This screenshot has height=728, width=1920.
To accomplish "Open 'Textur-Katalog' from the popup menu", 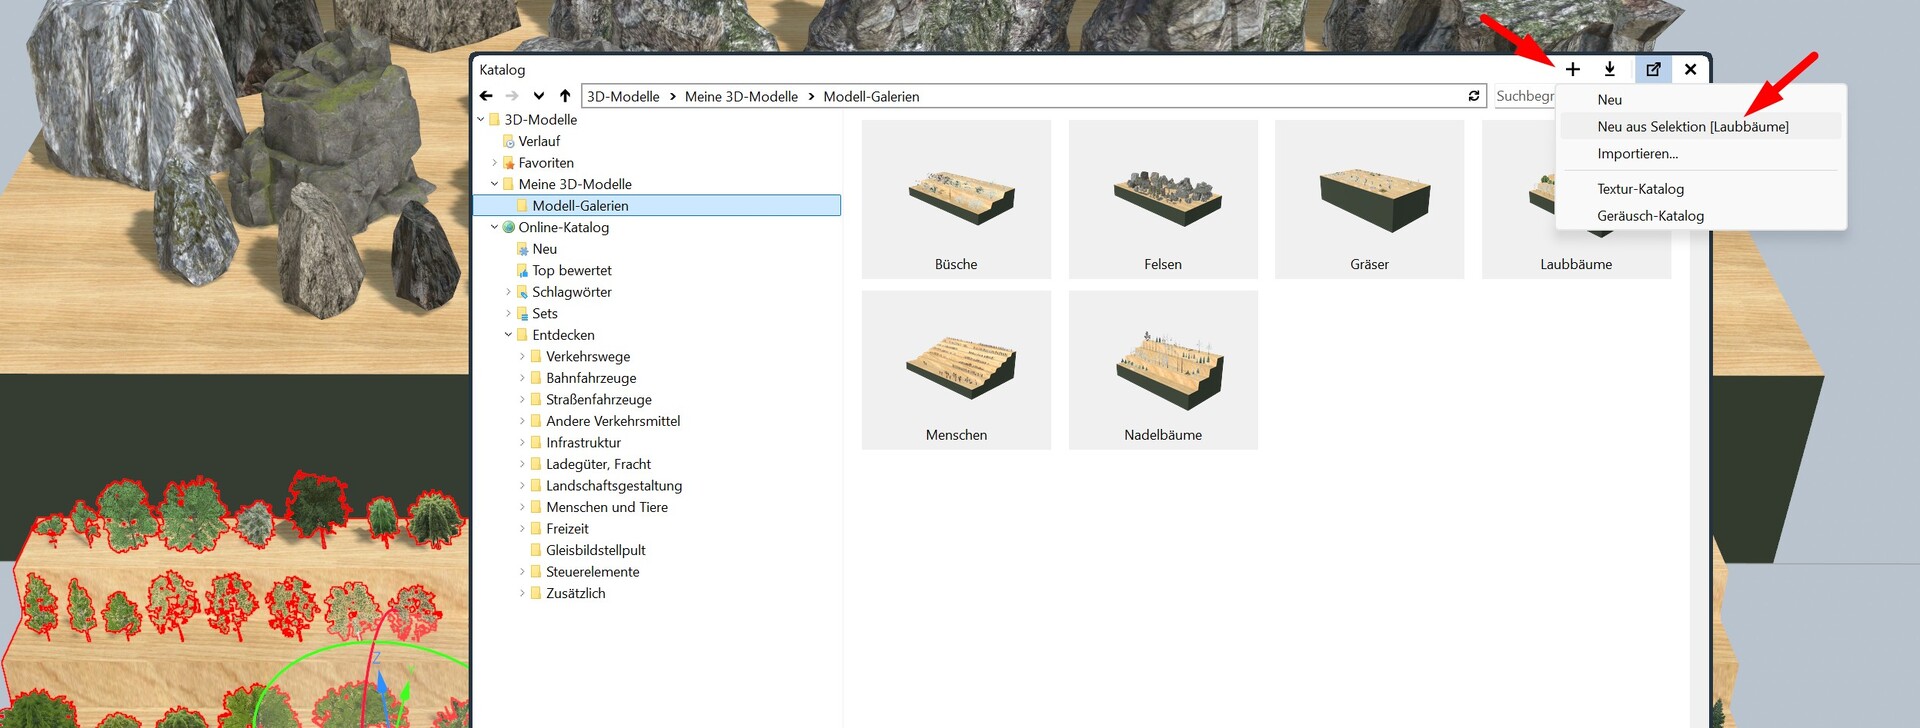I will [x=1640, y=189].
